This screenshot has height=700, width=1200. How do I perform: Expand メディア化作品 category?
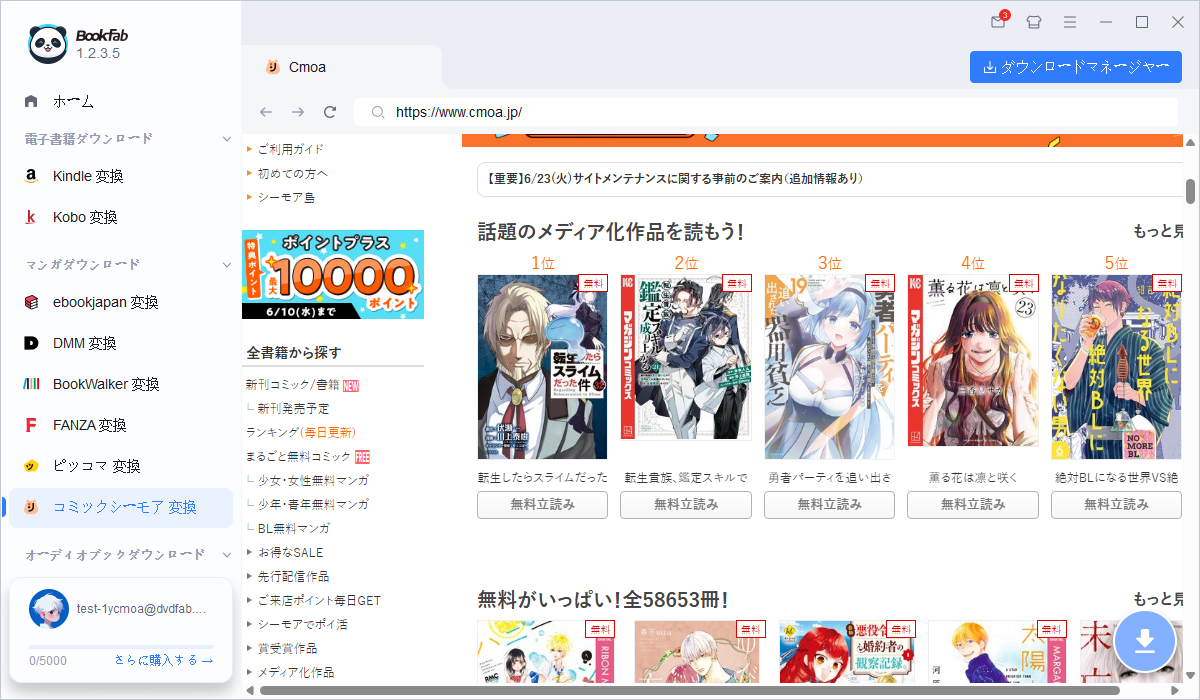249,672
